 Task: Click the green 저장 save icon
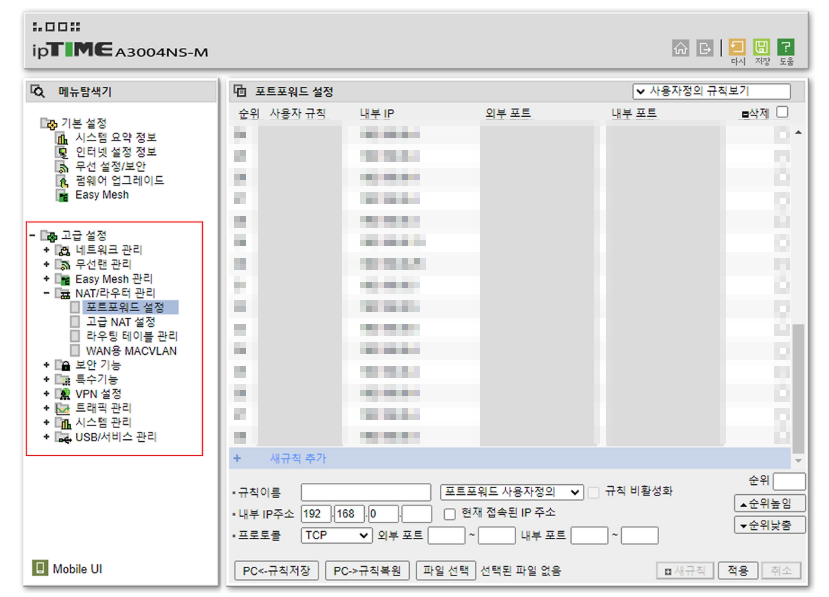(x=761, y=47)
